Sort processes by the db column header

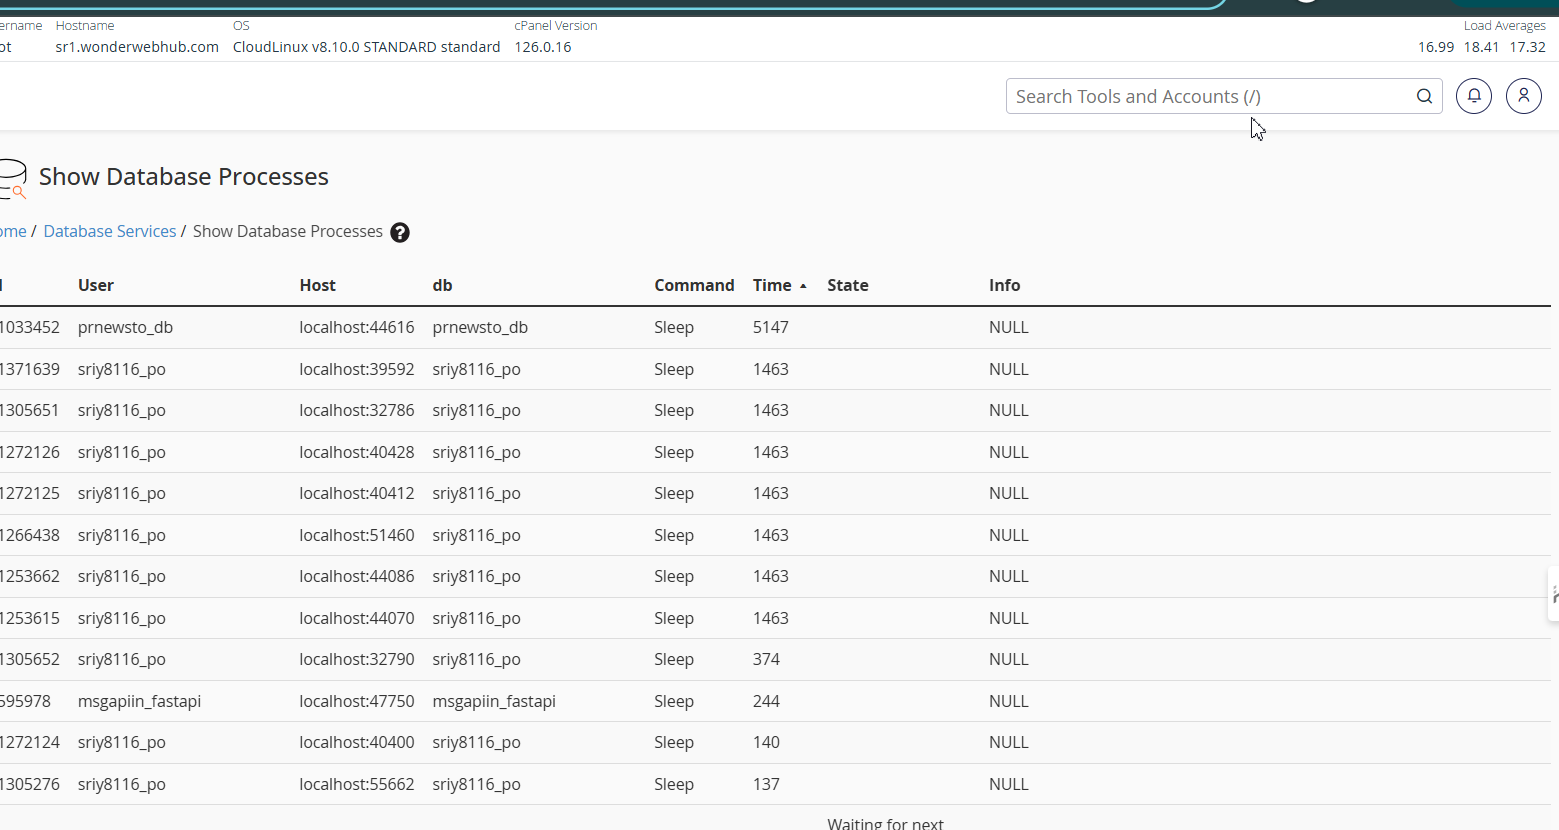point(442,285)
